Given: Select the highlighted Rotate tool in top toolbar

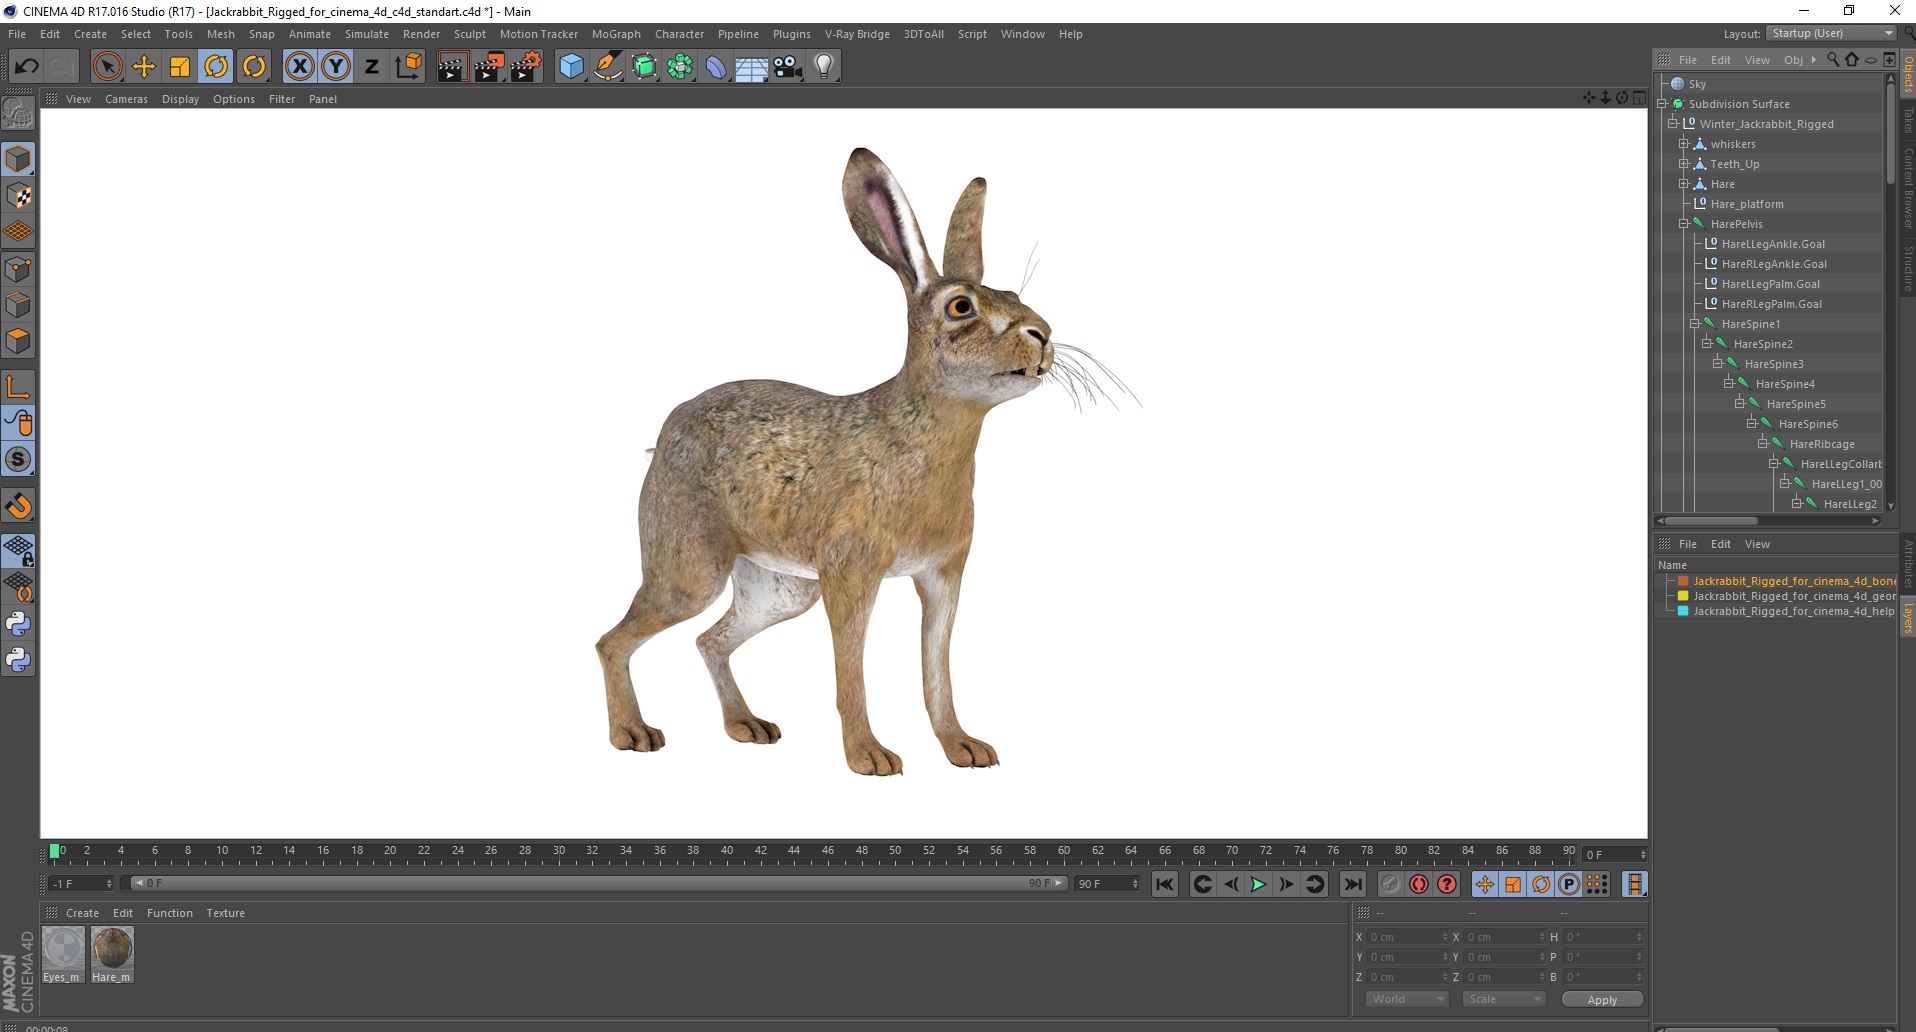Looking at the screenshot, I should 216,67.
